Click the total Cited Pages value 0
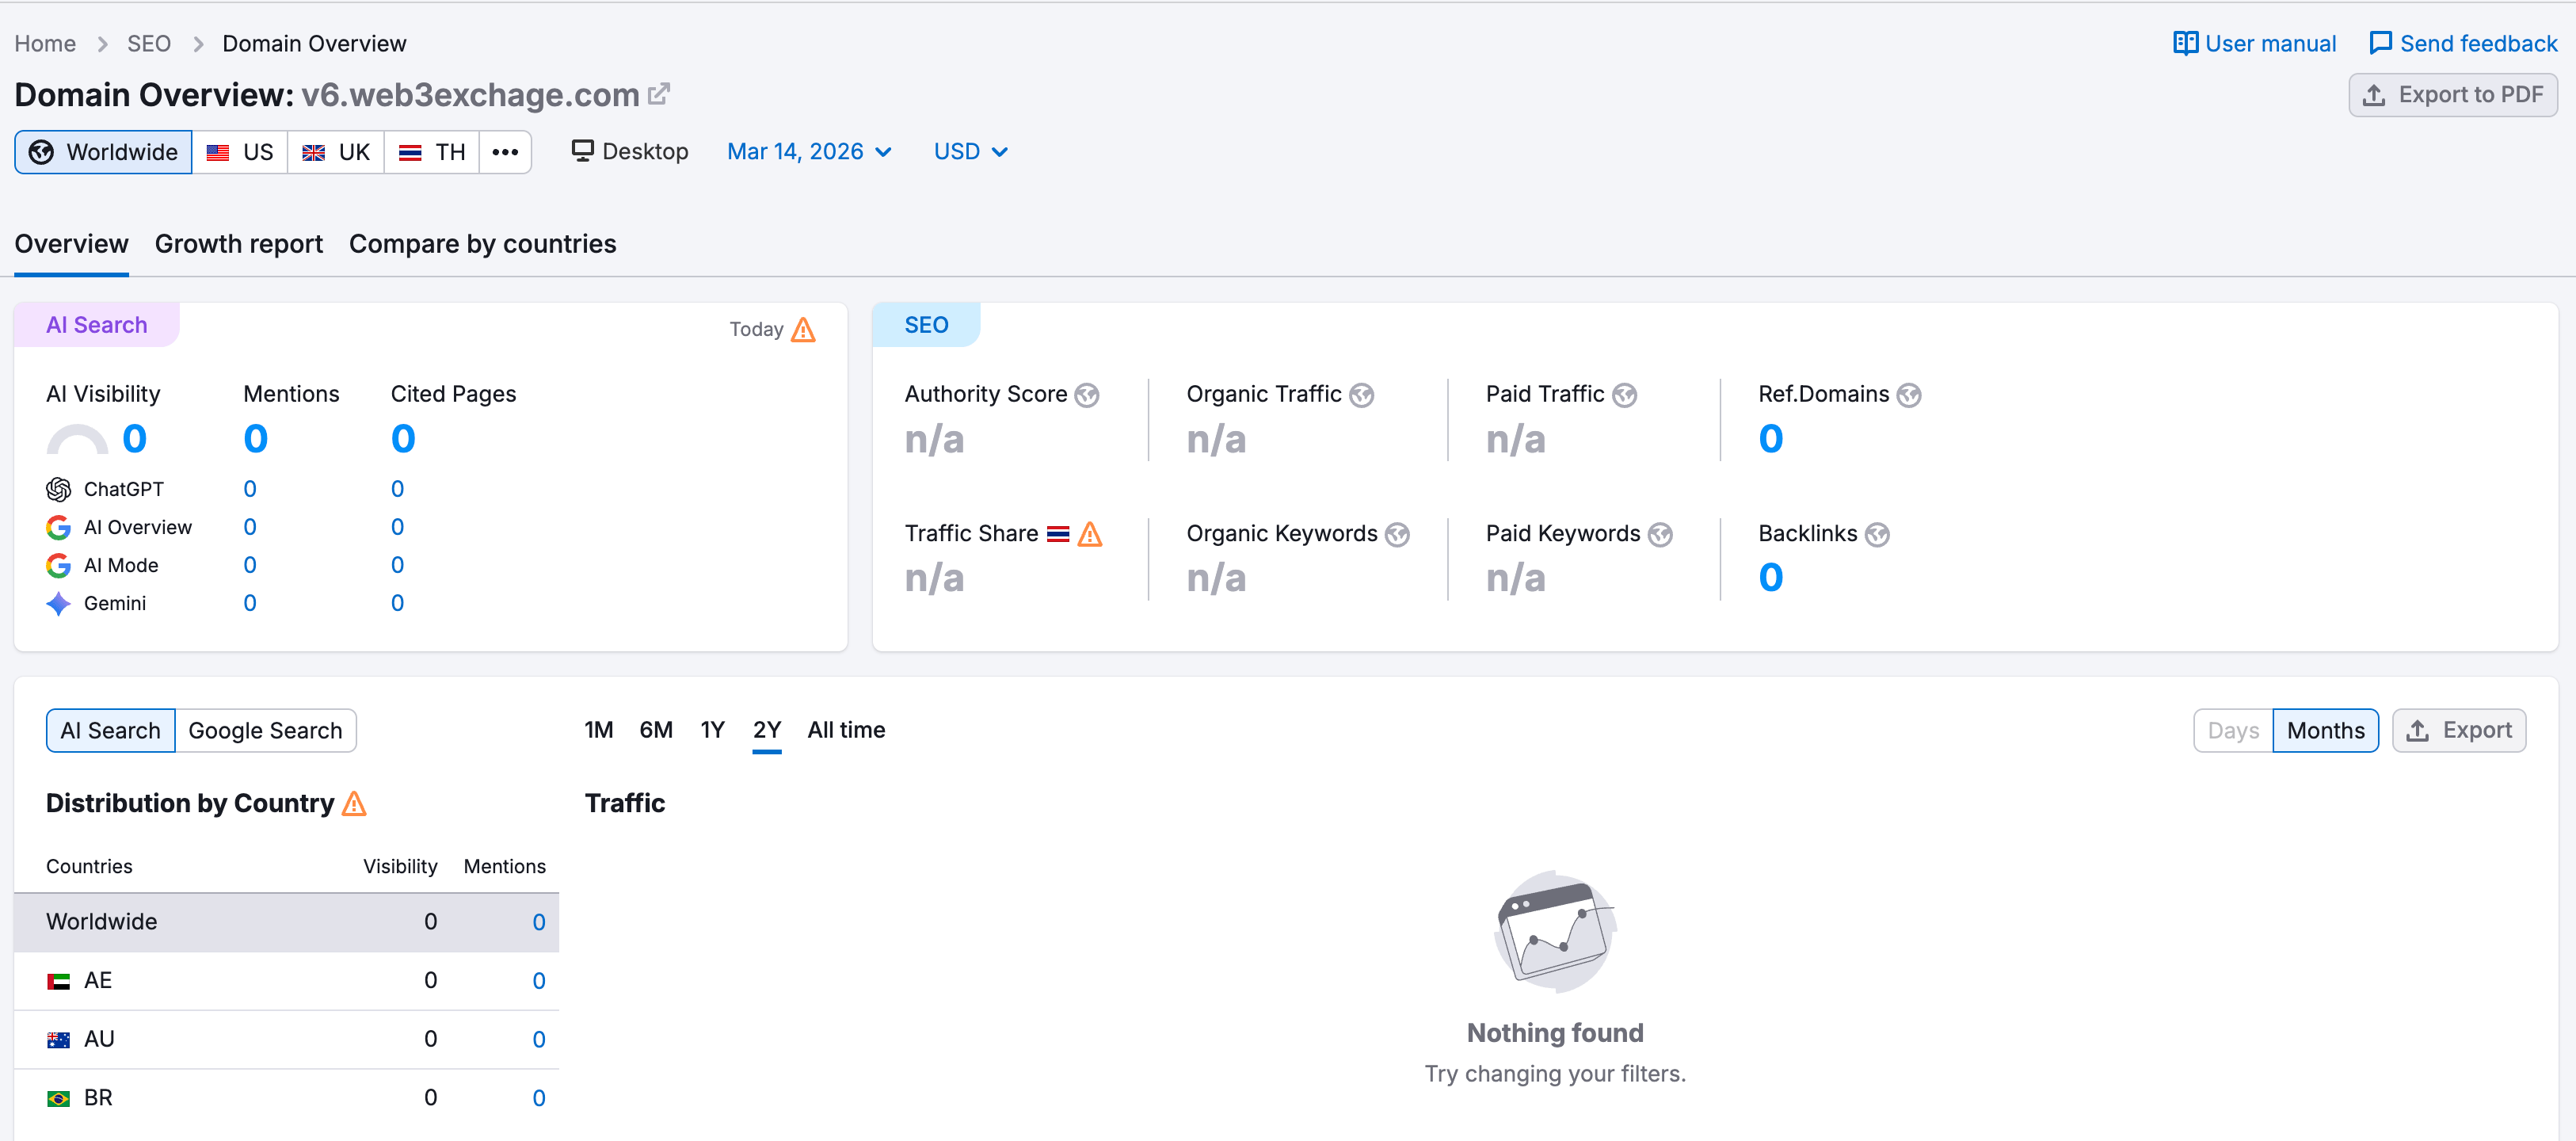 (x=403, y=439)
